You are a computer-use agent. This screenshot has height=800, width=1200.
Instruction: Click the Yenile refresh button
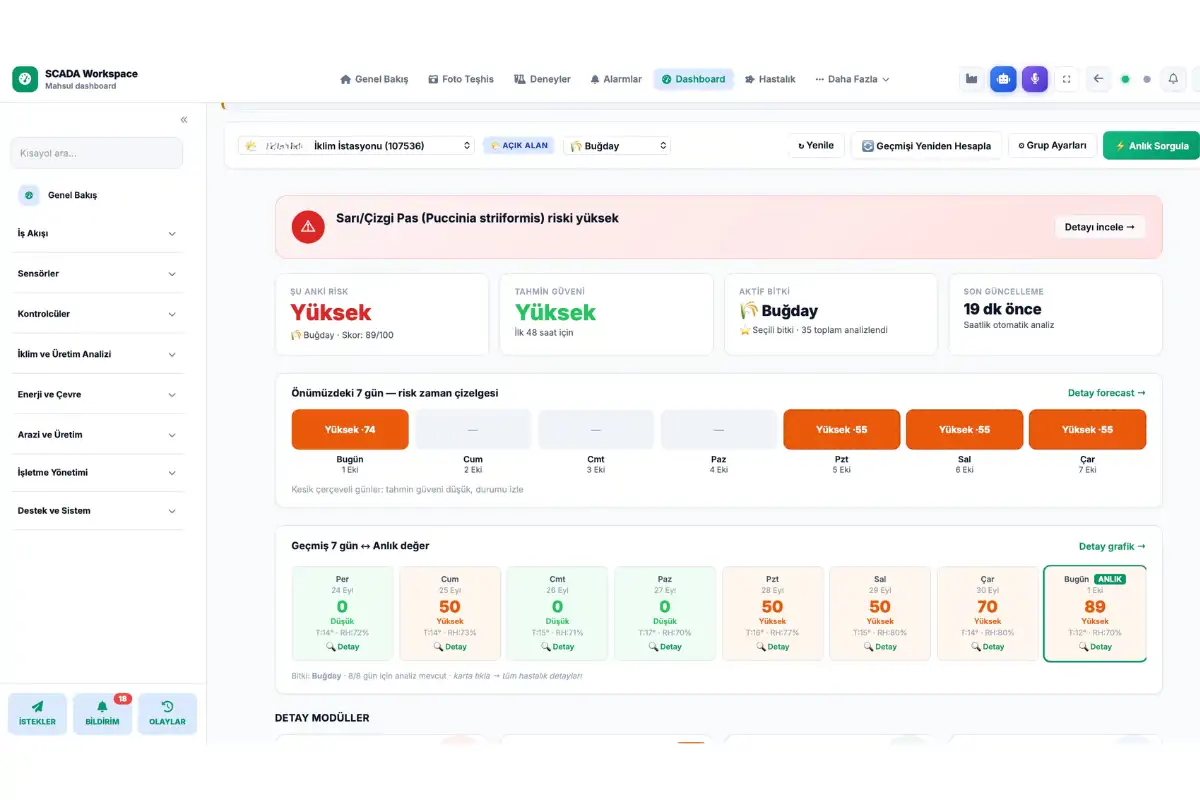(816, 146)
